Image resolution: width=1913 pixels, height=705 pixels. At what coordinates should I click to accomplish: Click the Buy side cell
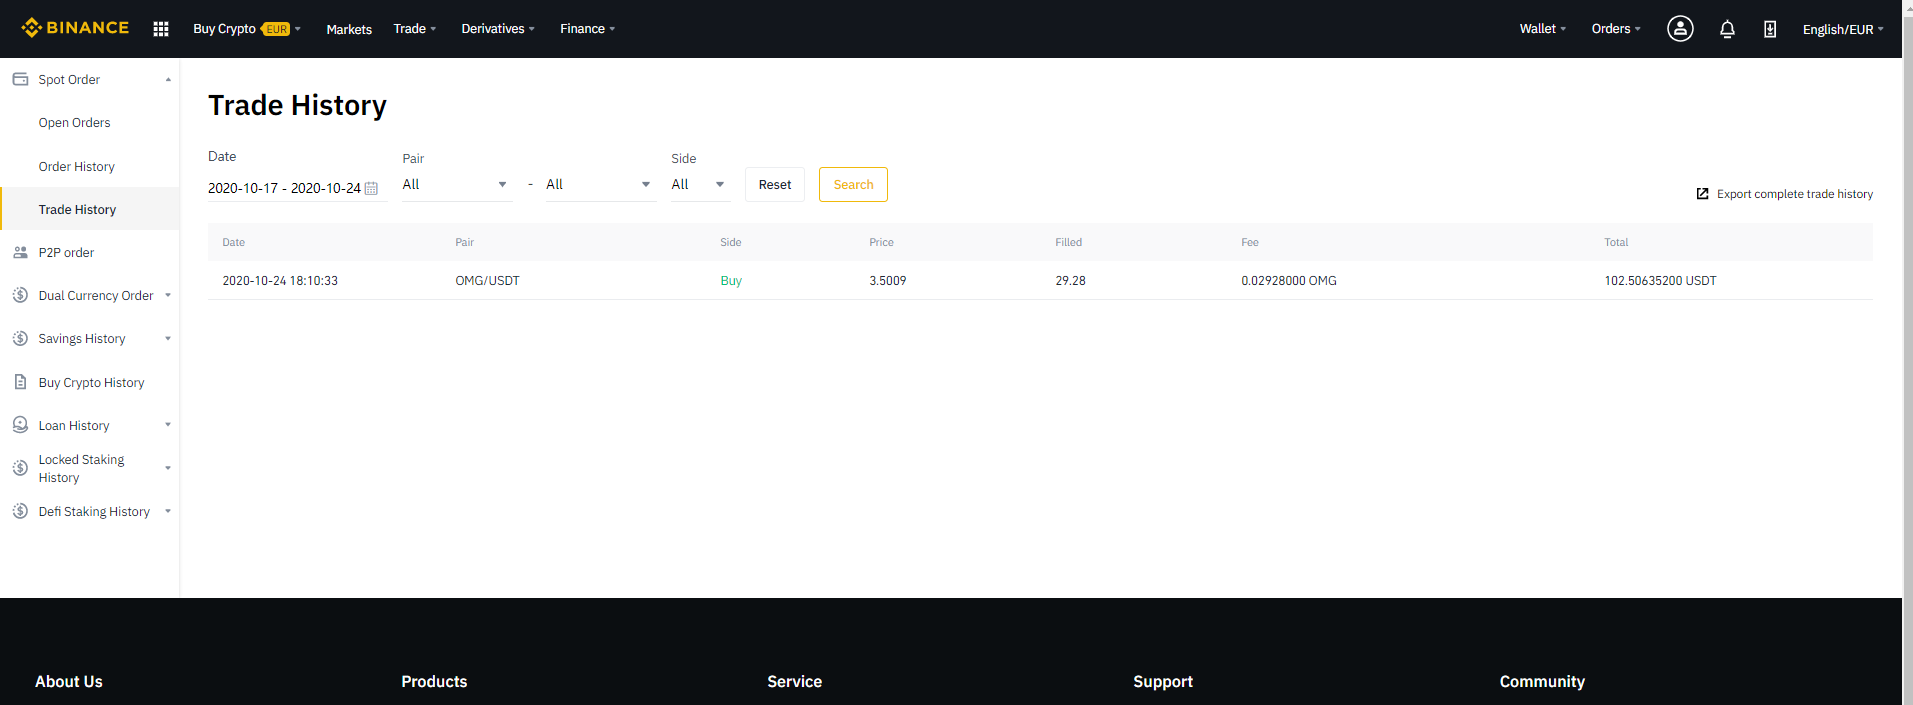tap(731, 281)
